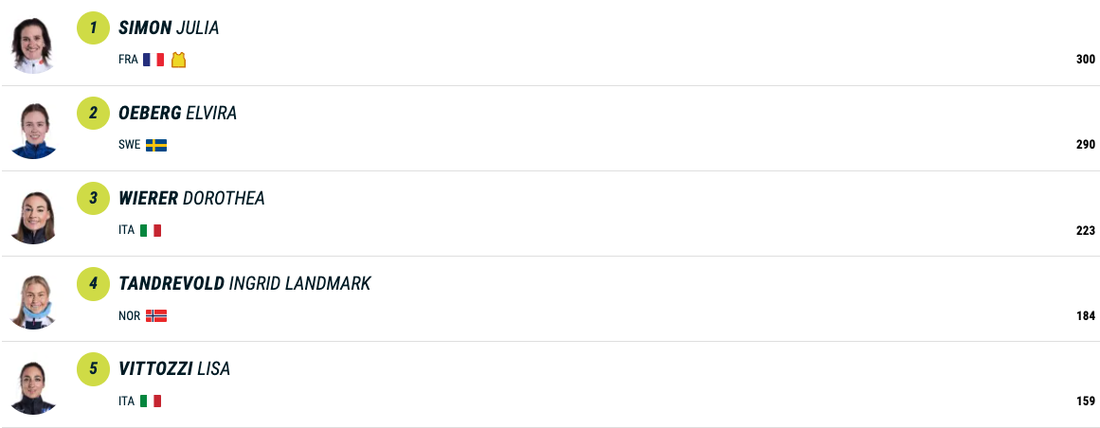Screen dimensions: 1100x428
Task: Click the yellow bib icon beside Simon's flag
Action: coord(178,60)
